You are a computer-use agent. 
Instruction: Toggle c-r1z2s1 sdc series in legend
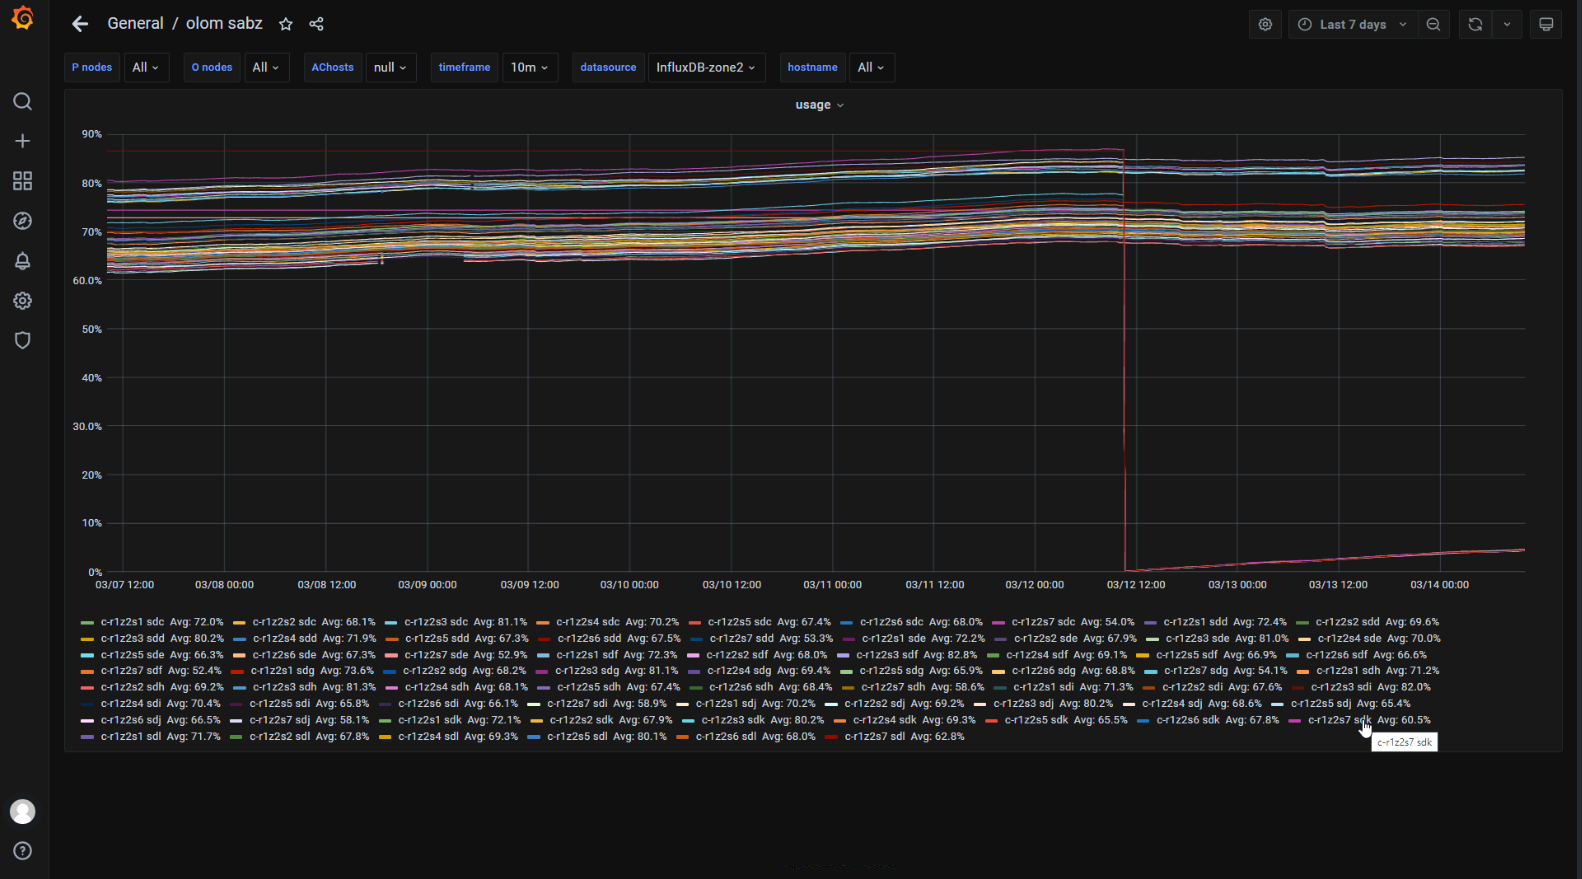pos(132,622)
